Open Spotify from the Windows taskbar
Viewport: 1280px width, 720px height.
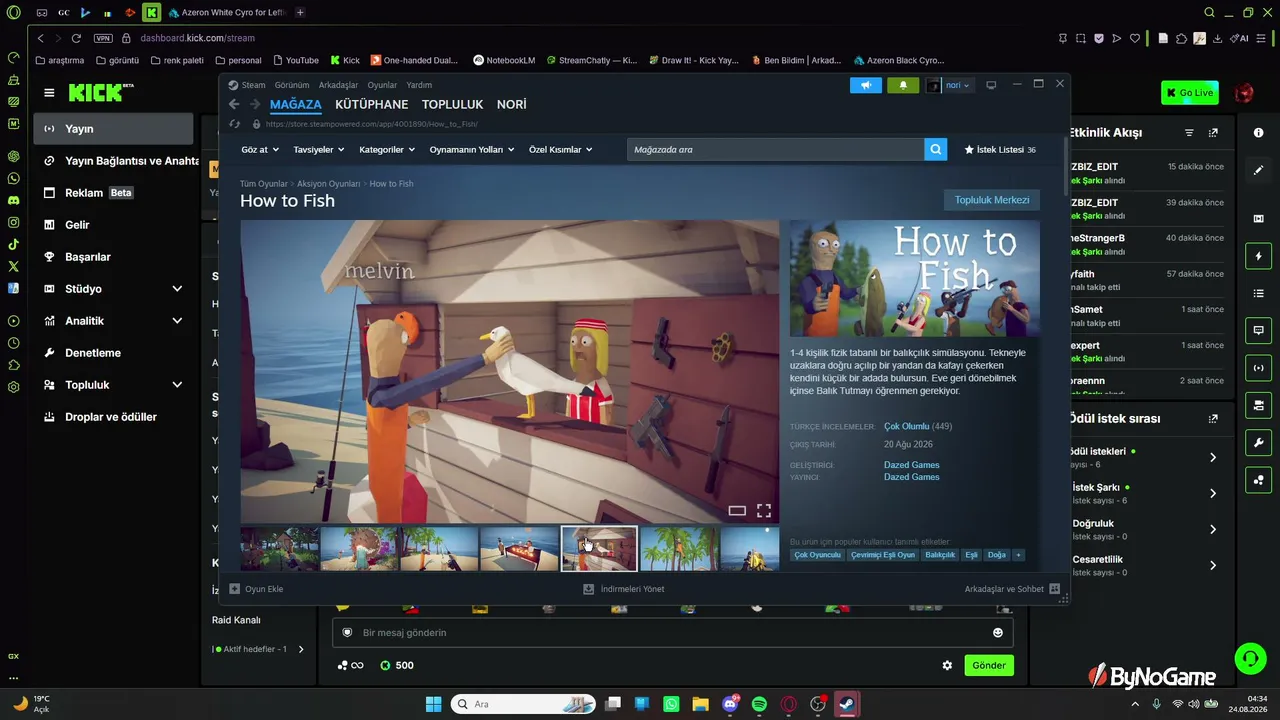(x=759, y=704)
